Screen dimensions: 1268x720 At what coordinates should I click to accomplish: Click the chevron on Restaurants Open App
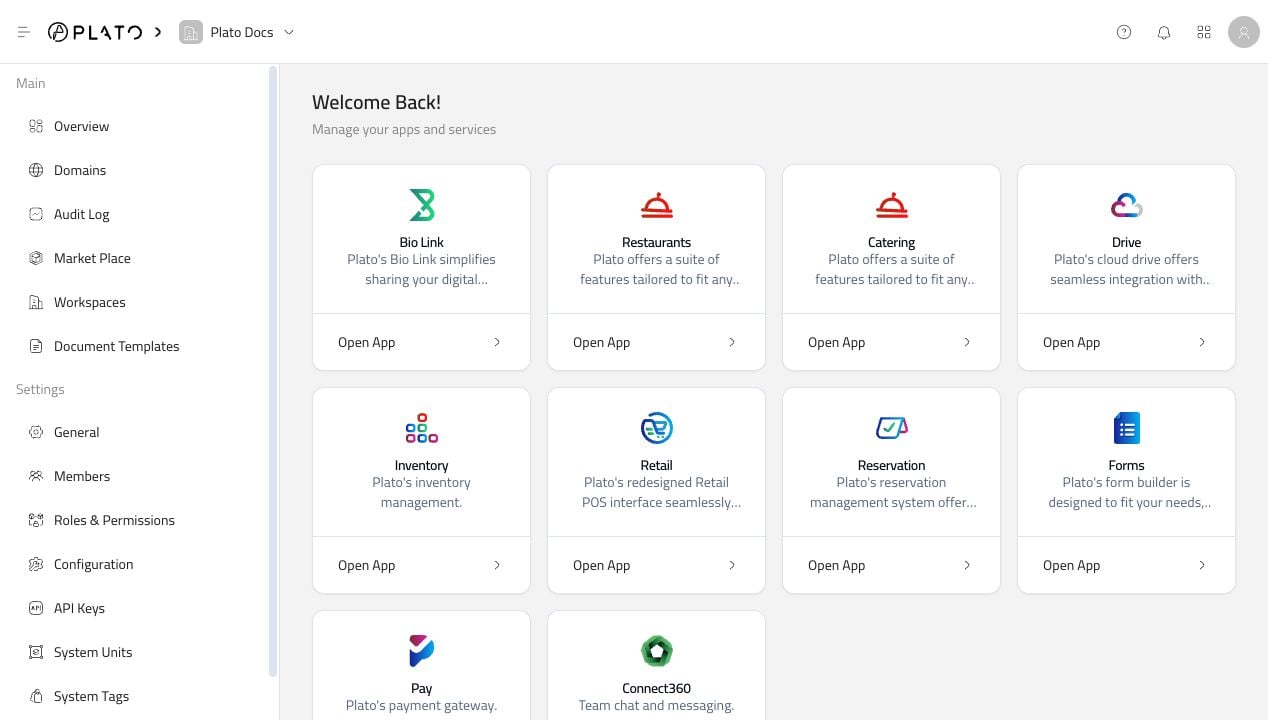click(x=732, y=342)
